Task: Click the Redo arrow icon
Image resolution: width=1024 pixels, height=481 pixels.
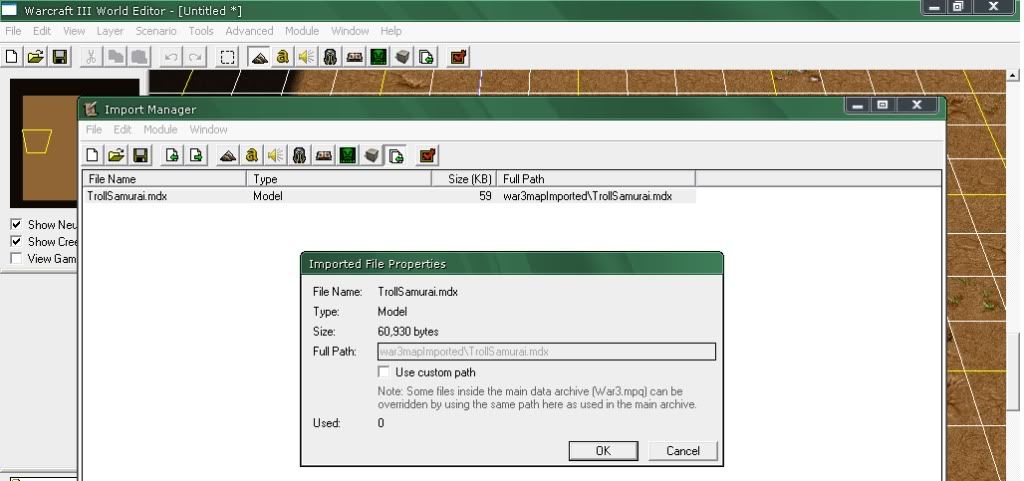Action: pos(194,57)
